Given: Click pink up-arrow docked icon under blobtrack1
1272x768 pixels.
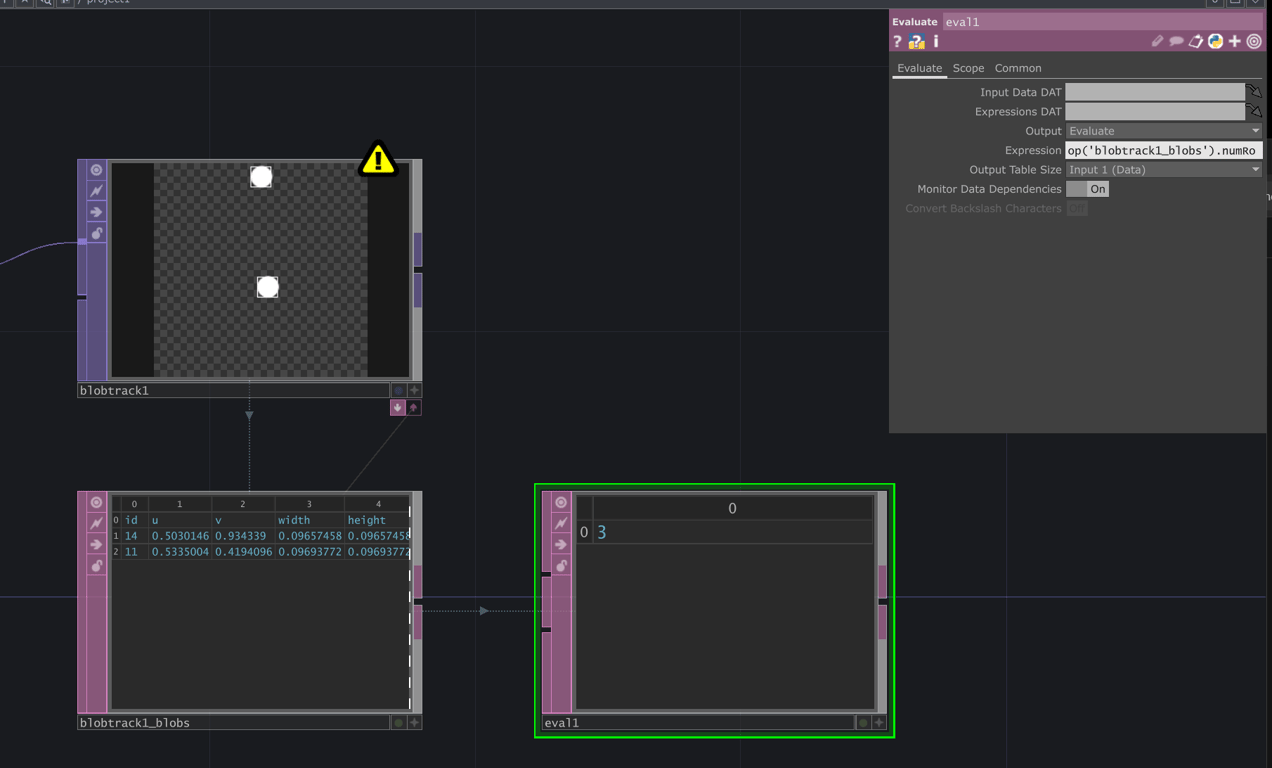Looking at the screenshot, I should tap(413, 408).
